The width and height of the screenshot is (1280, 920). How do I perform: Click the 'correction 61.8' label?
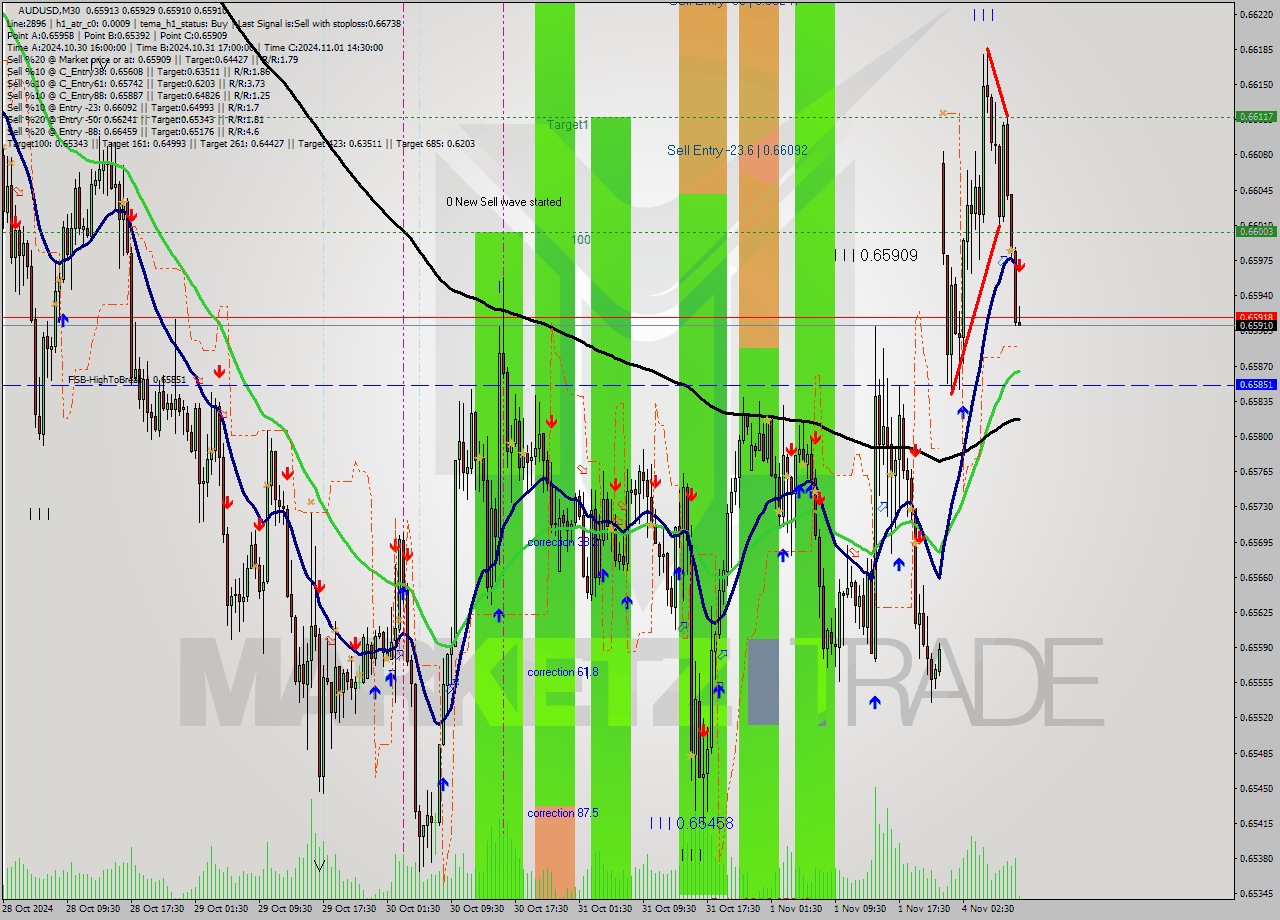563,672
